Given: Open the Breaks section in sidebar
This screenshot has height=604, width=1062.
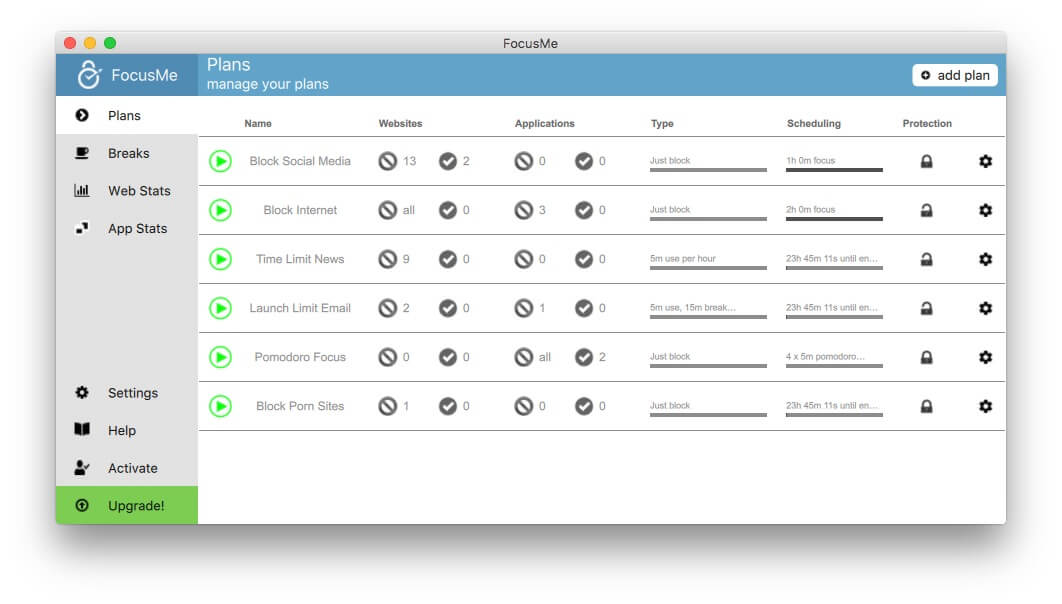Looking at the screenshot, I should pyautogui.click(x=127, y=153).
